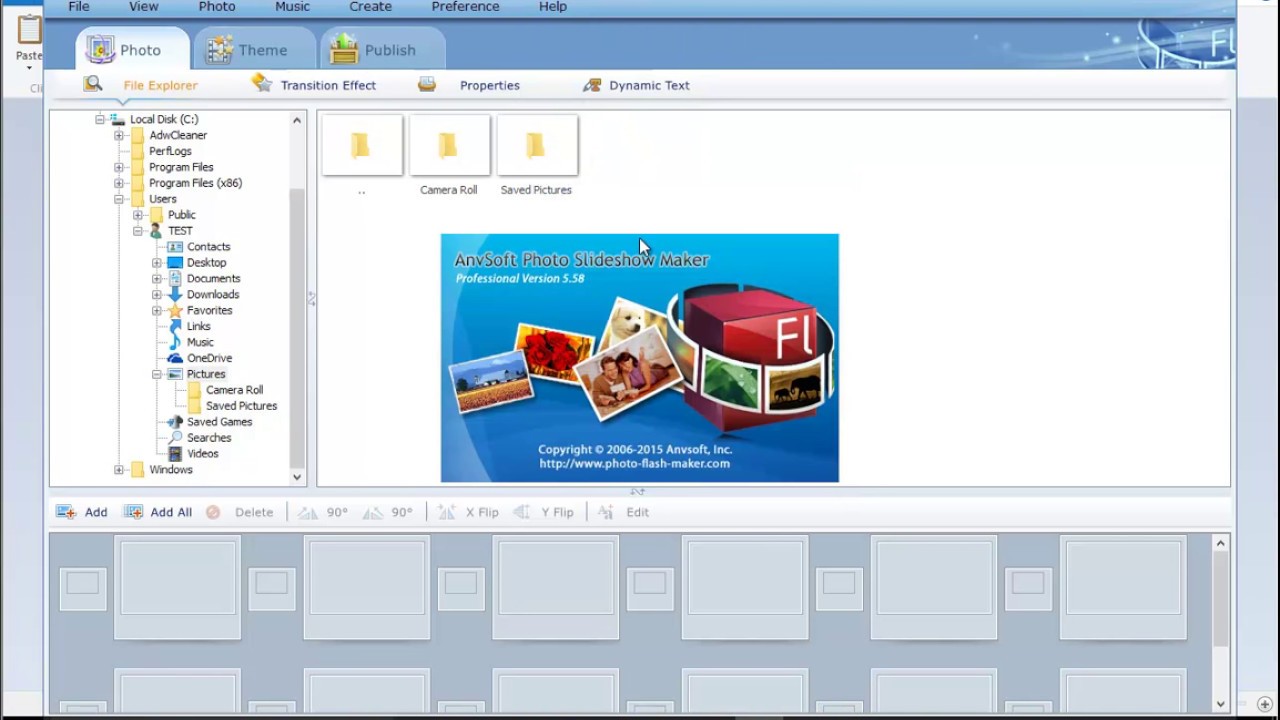1280x720 pixels.
Task: Open the Properties panel
Action: click(x=489, y=85)
